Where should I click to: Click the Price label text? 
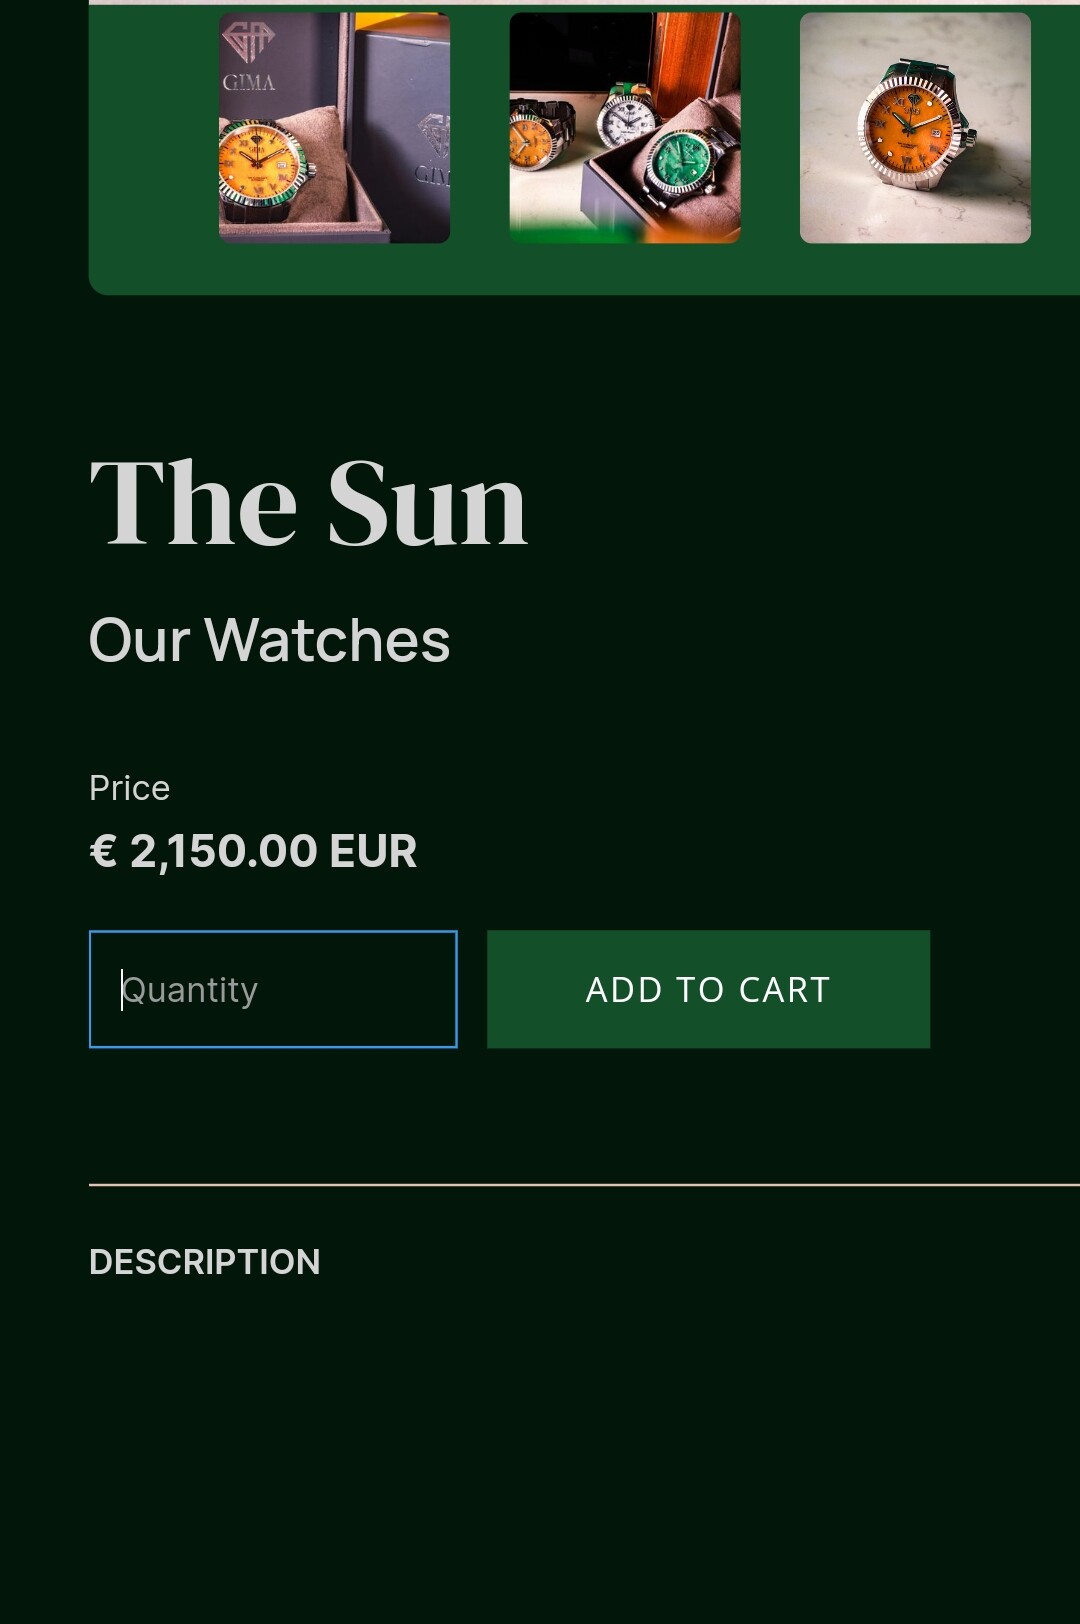pyautogui.click(x=129, y=788)
